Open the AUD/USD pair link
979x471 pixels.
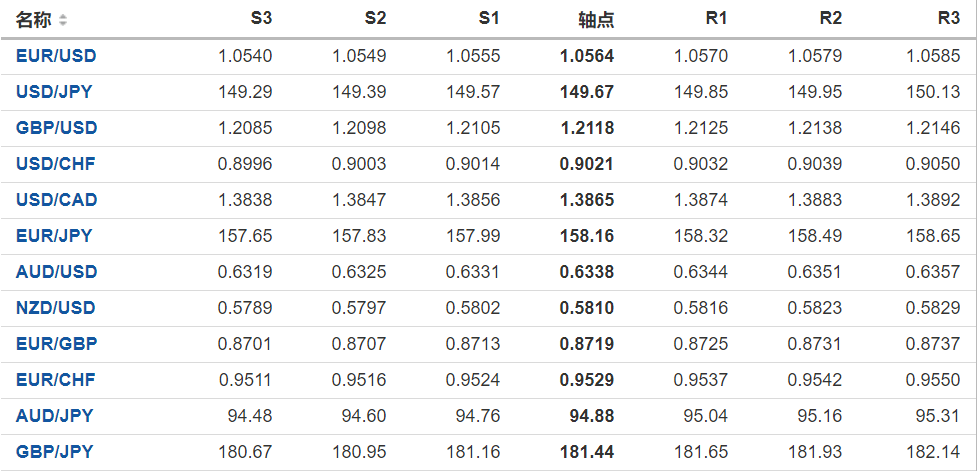(x=56, y=272)
